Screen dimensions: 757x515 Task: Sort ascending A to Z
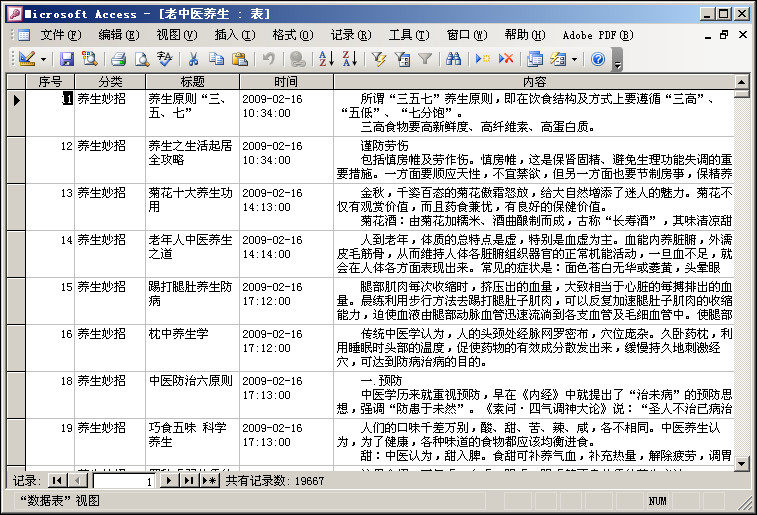pyautogui.click(x=326, y=59)
